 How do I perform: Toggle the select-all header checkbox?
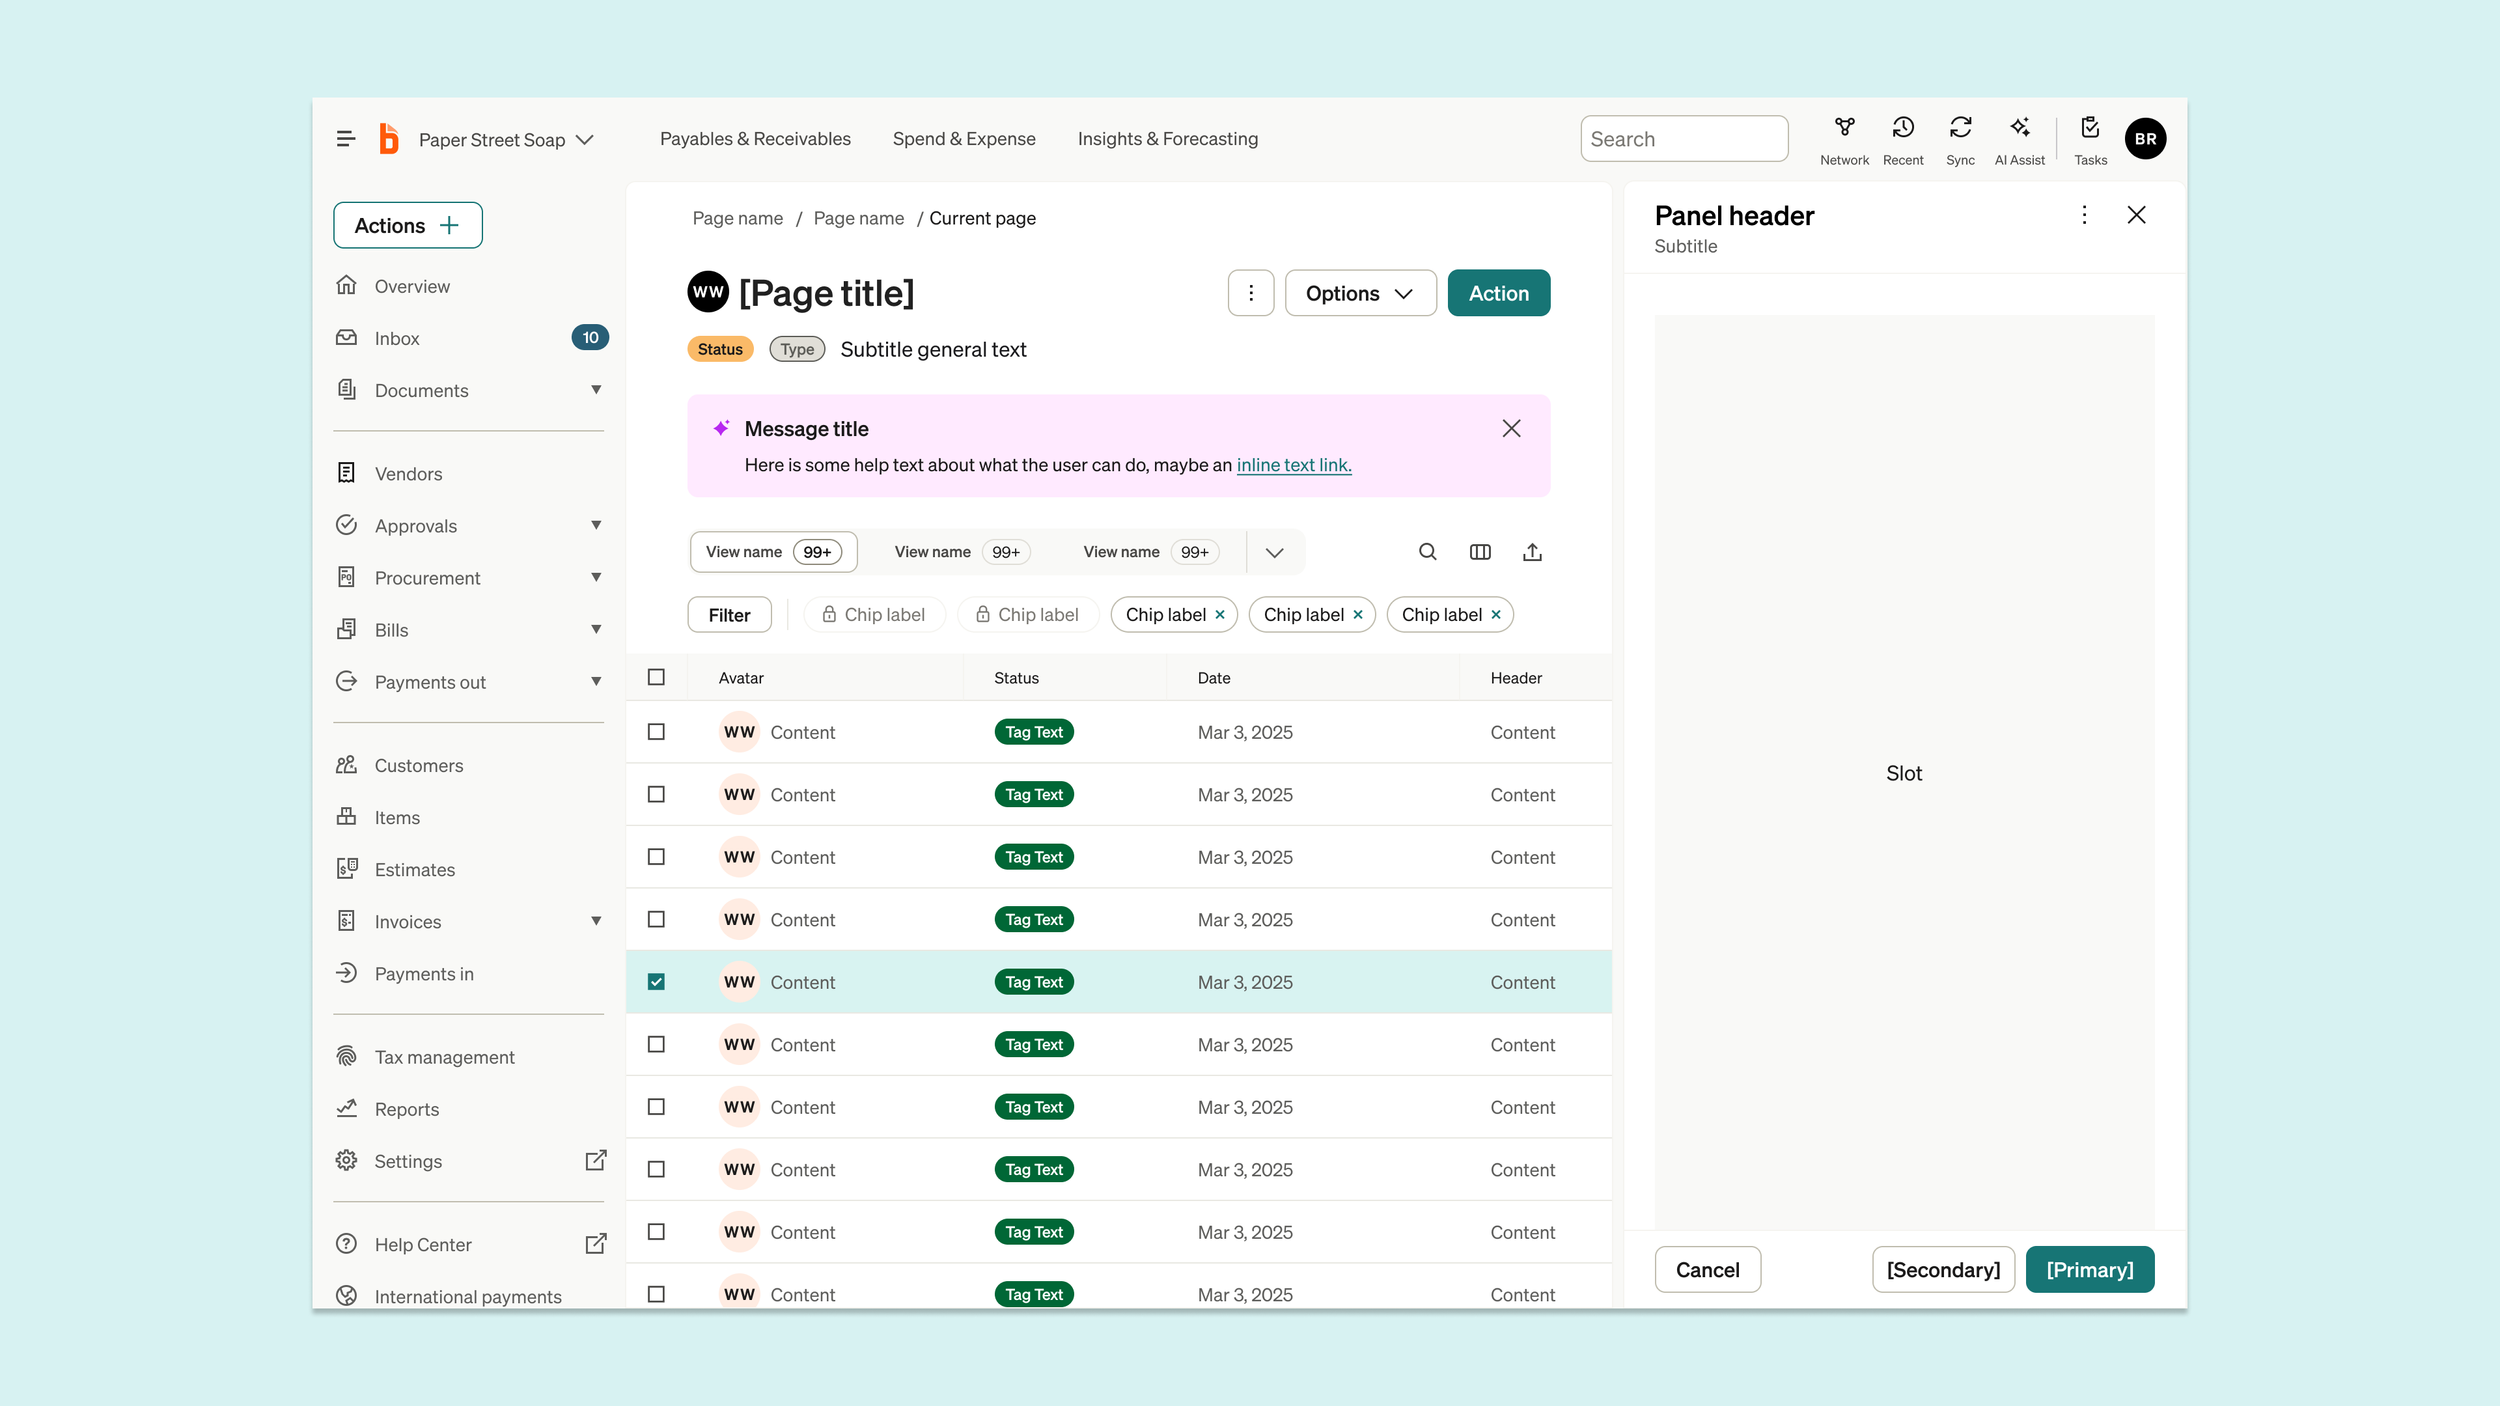(x=656, y=677)
